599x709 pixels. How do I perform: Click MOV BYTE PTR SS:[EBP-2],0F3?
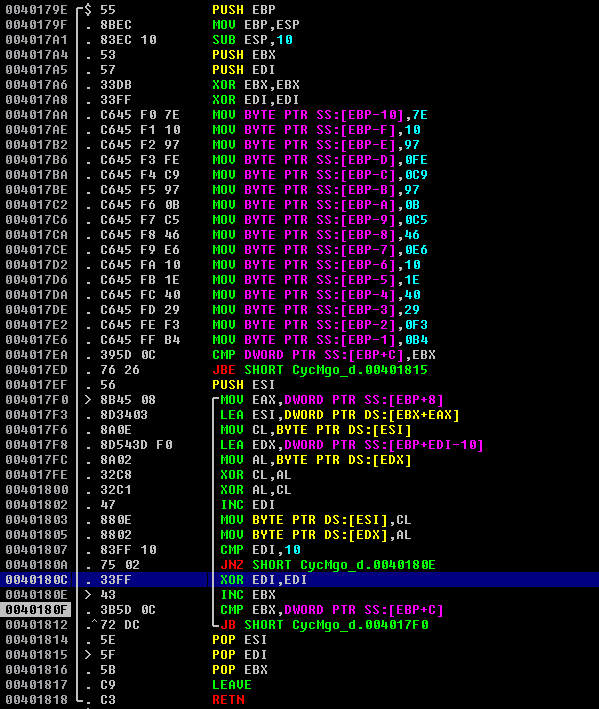click(x=320, y=325)
